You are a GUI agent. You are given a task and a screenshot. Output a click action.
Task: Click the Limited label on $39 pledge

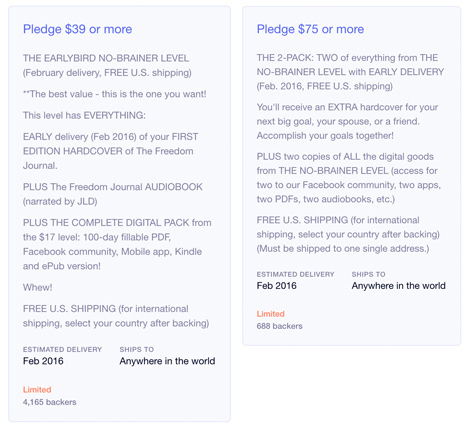37,390
